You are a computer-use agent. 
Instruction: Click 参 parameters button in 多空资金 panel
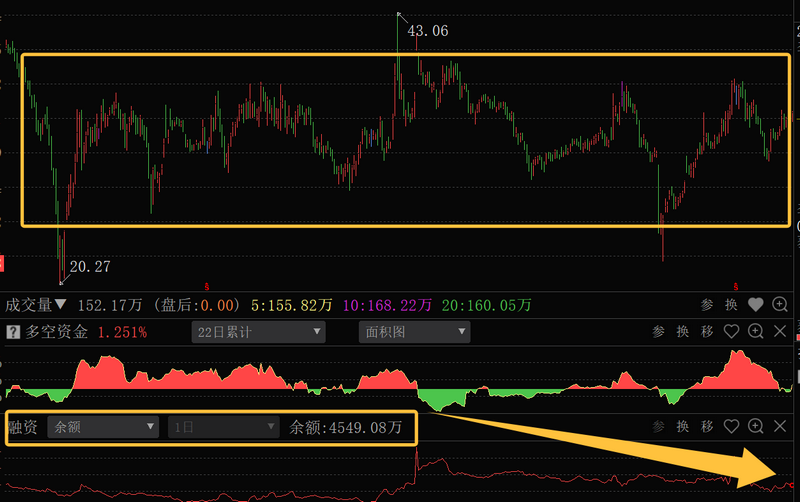(x=659, y=332)
